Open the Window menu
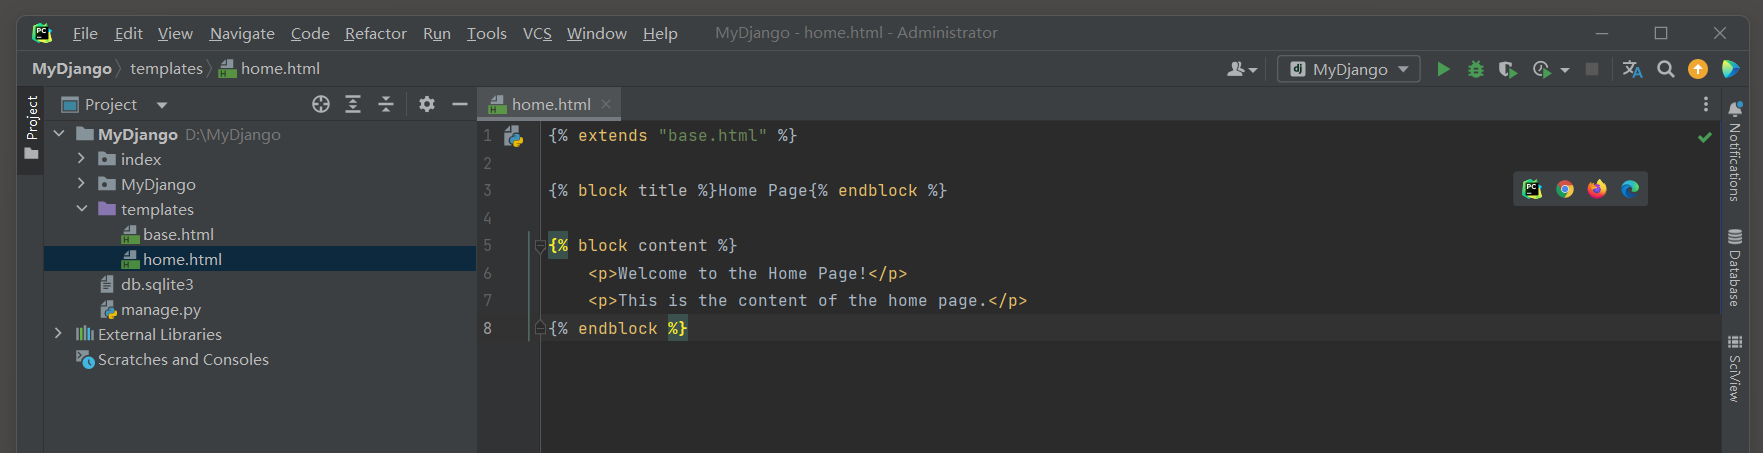Screen dimensions: 1763x453 [597, 33]
